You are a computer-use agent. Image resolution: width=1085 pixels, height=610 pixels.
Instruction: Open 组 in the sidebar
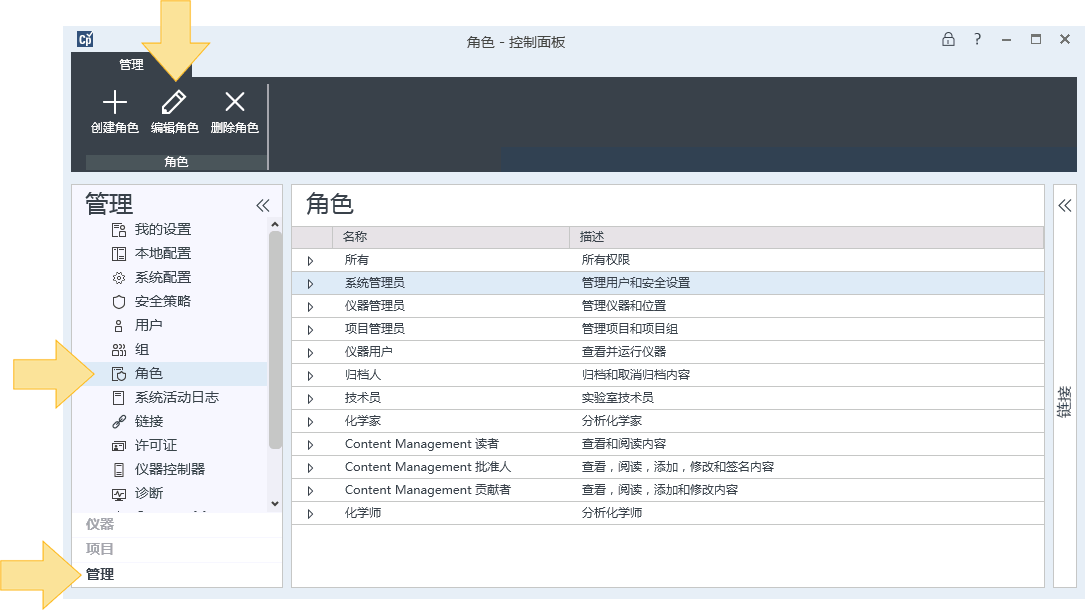tap(142, 349)
